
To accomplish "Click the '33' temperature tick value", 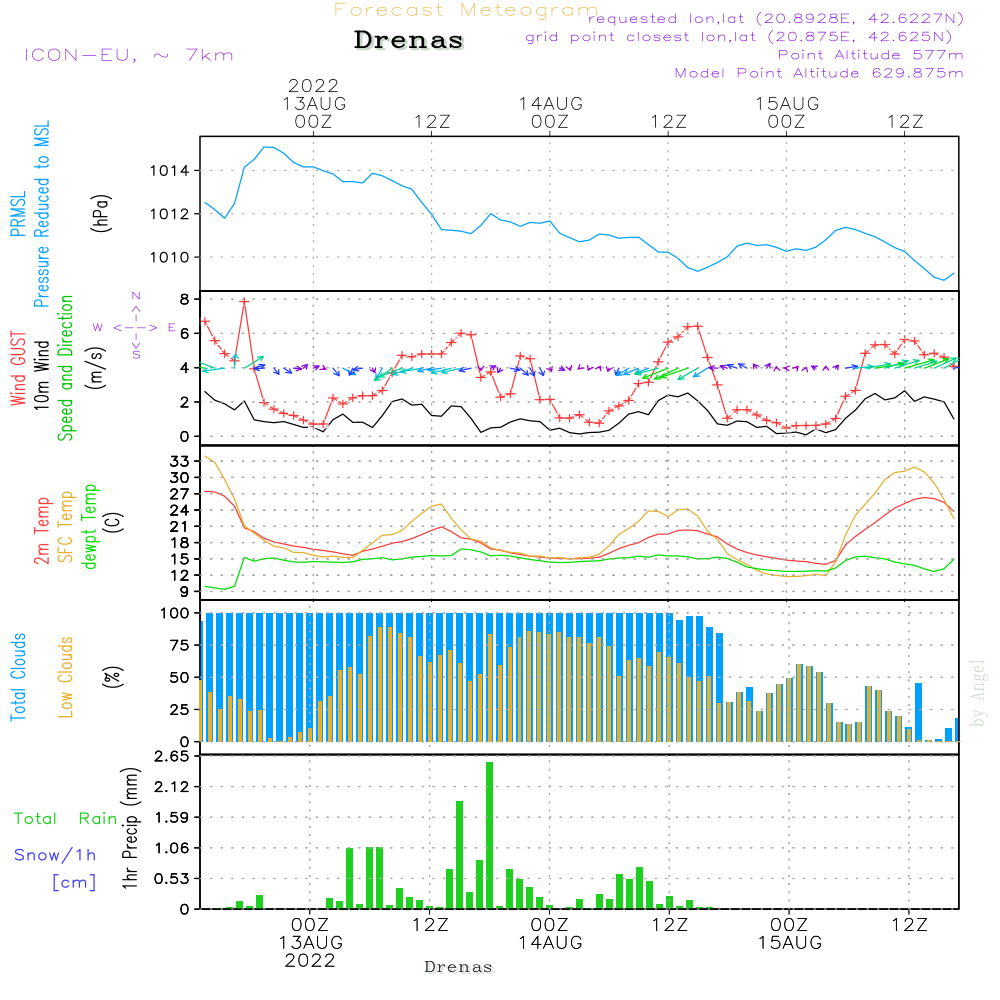I will [x=180, y=461].
